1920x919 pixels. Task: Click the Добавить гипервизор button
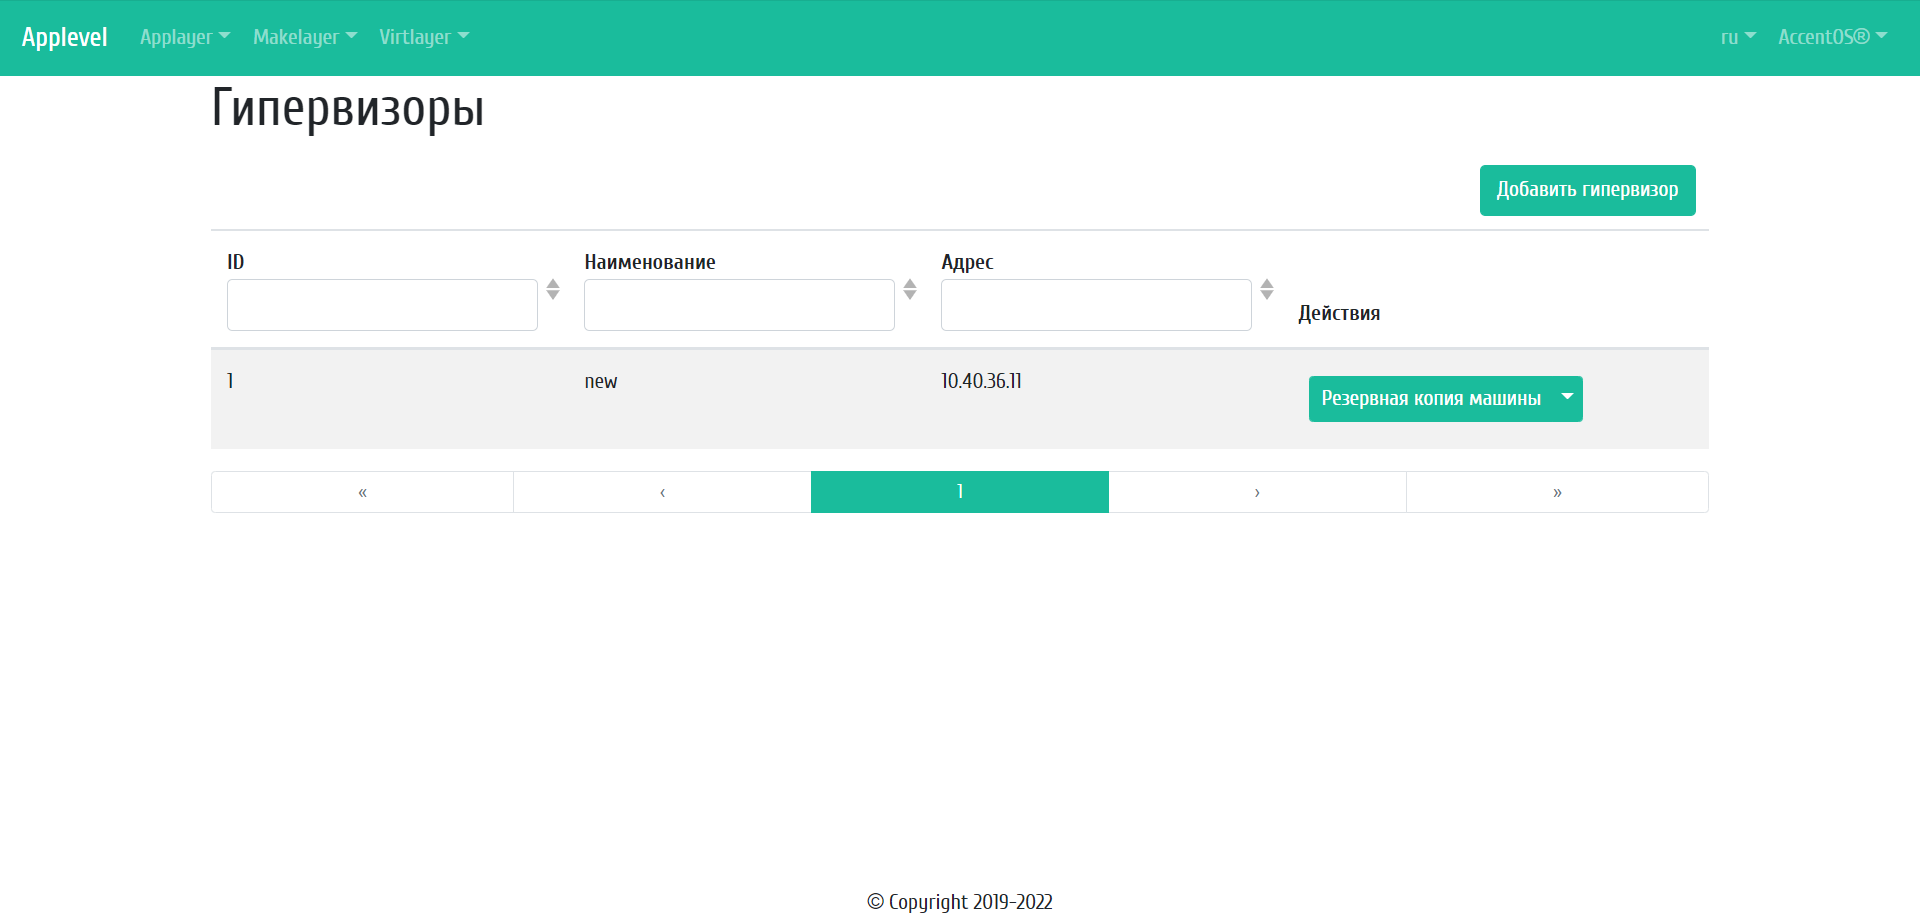1587,190
